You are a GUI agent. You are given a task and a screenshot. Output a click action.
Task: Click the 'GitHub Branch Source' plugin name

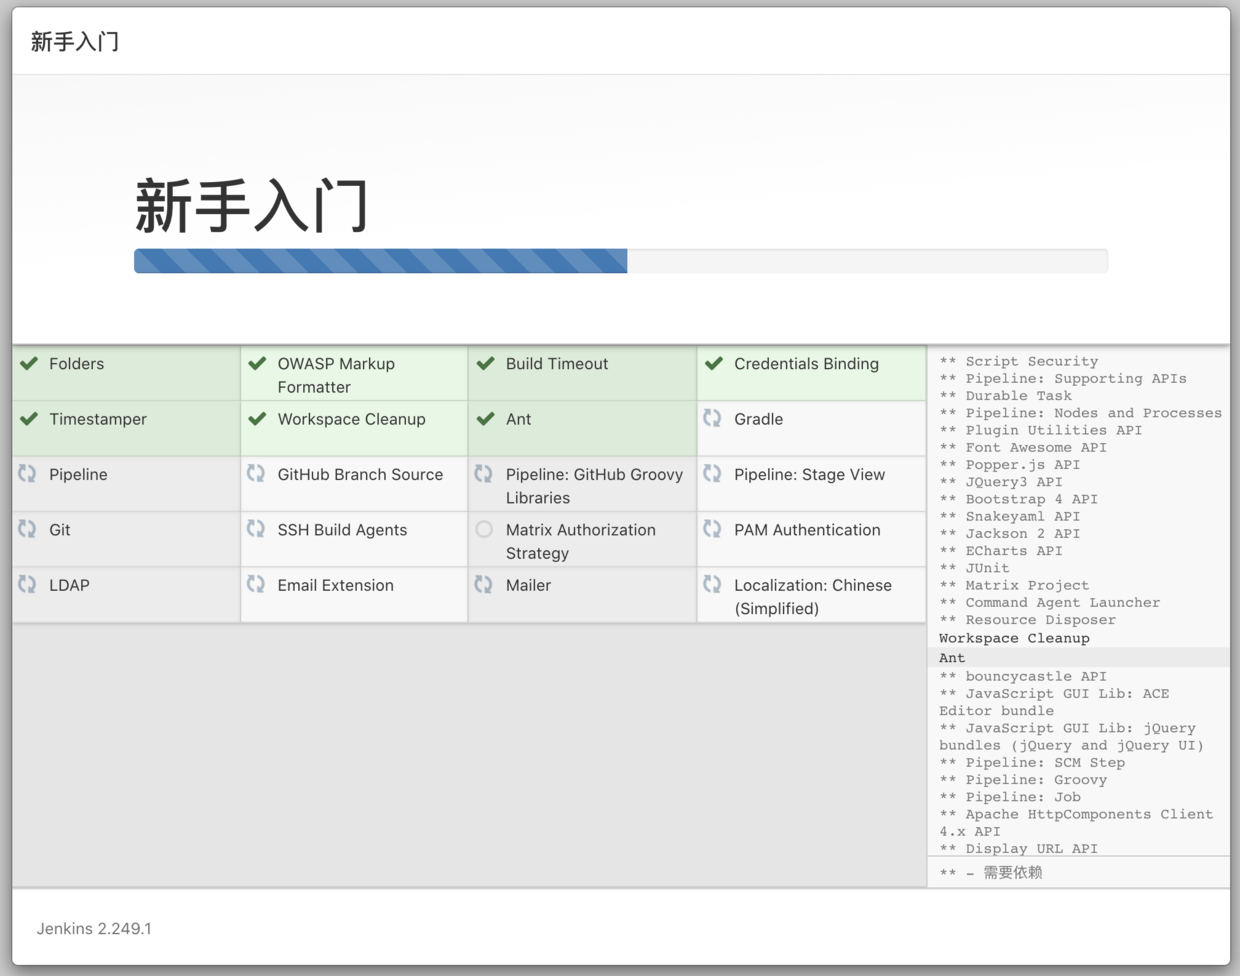tap(360, 474)
